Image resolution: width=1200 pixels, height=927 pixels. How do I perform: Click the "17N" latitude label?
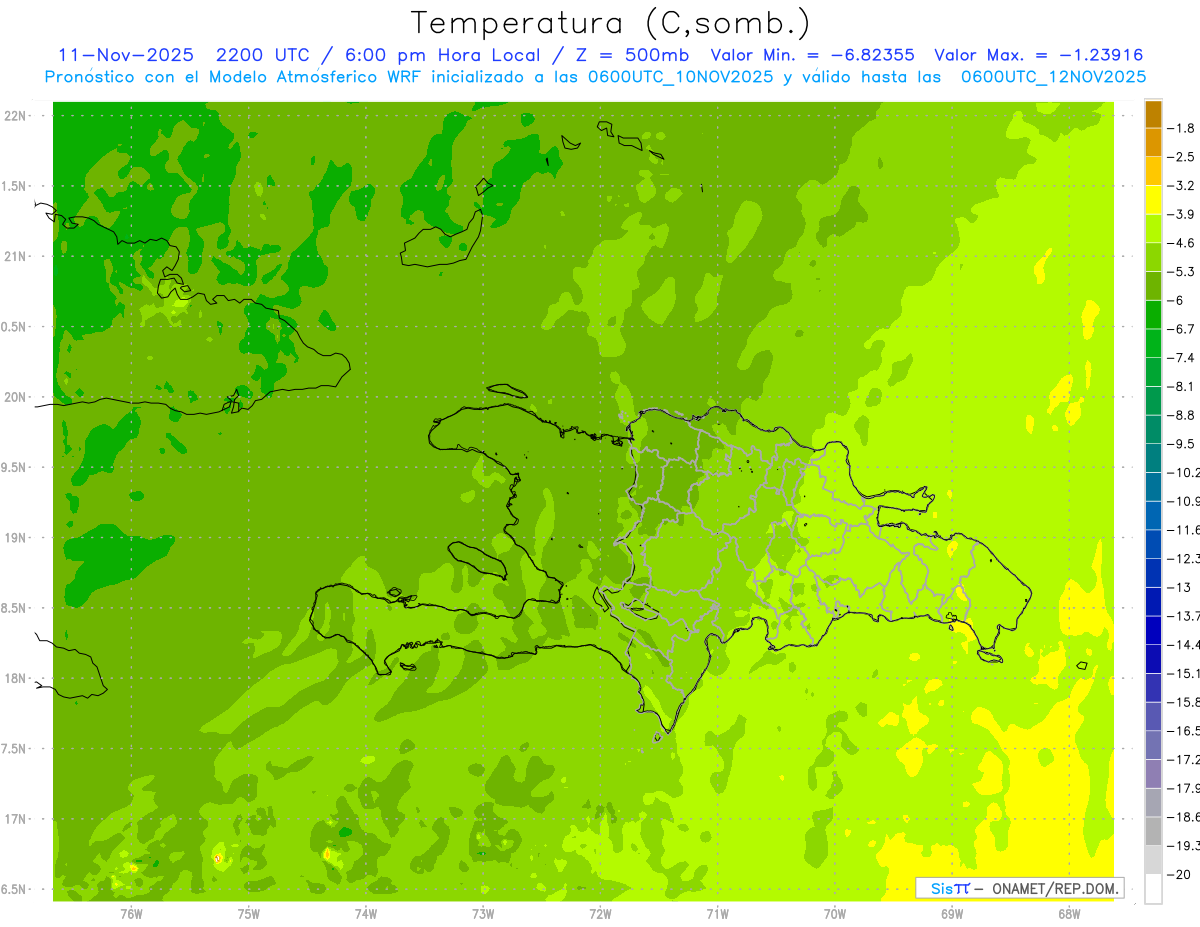pos(17,819)
